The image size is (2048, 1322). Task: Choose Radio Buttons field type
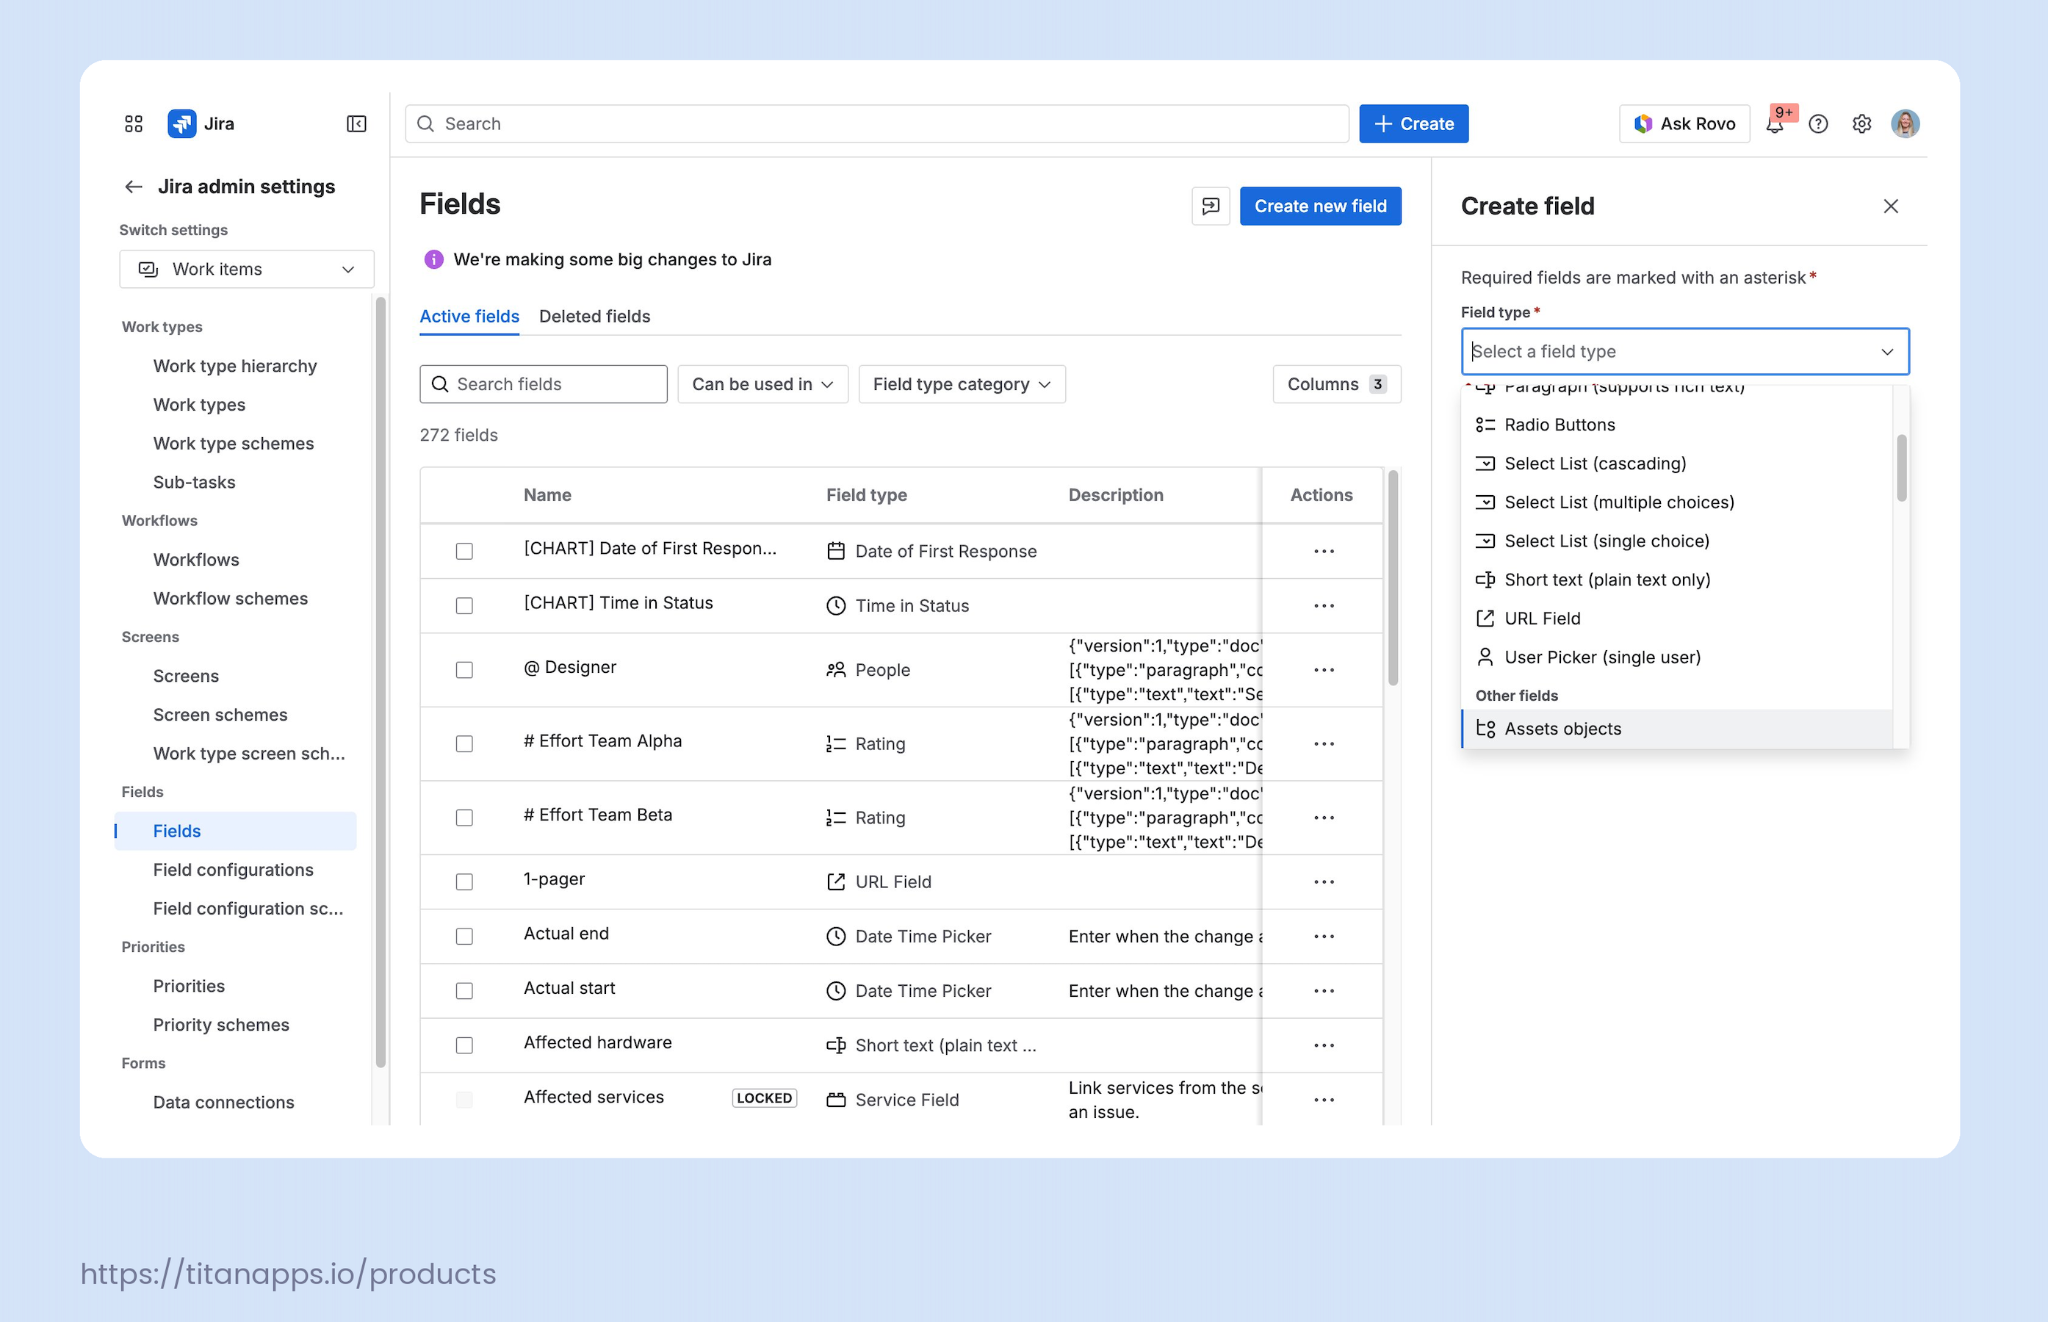(1677, 425)
